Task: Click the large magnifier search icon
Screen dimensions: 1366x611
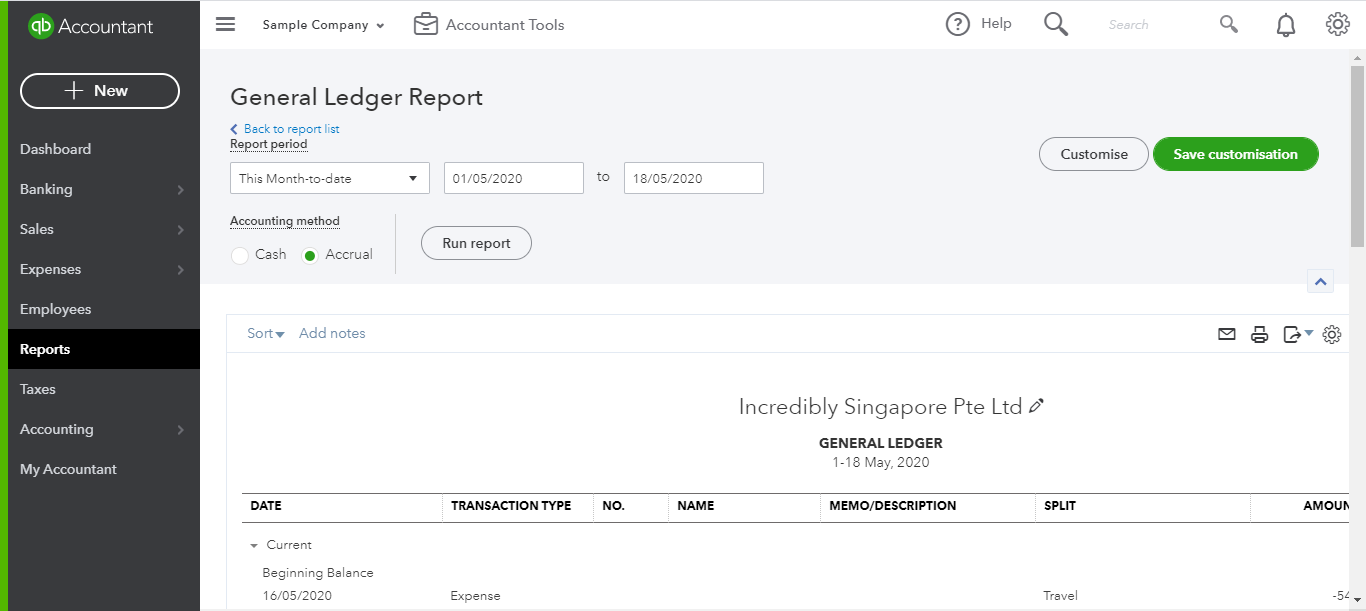Action: pyautogui.click(x=1056, y=24)
